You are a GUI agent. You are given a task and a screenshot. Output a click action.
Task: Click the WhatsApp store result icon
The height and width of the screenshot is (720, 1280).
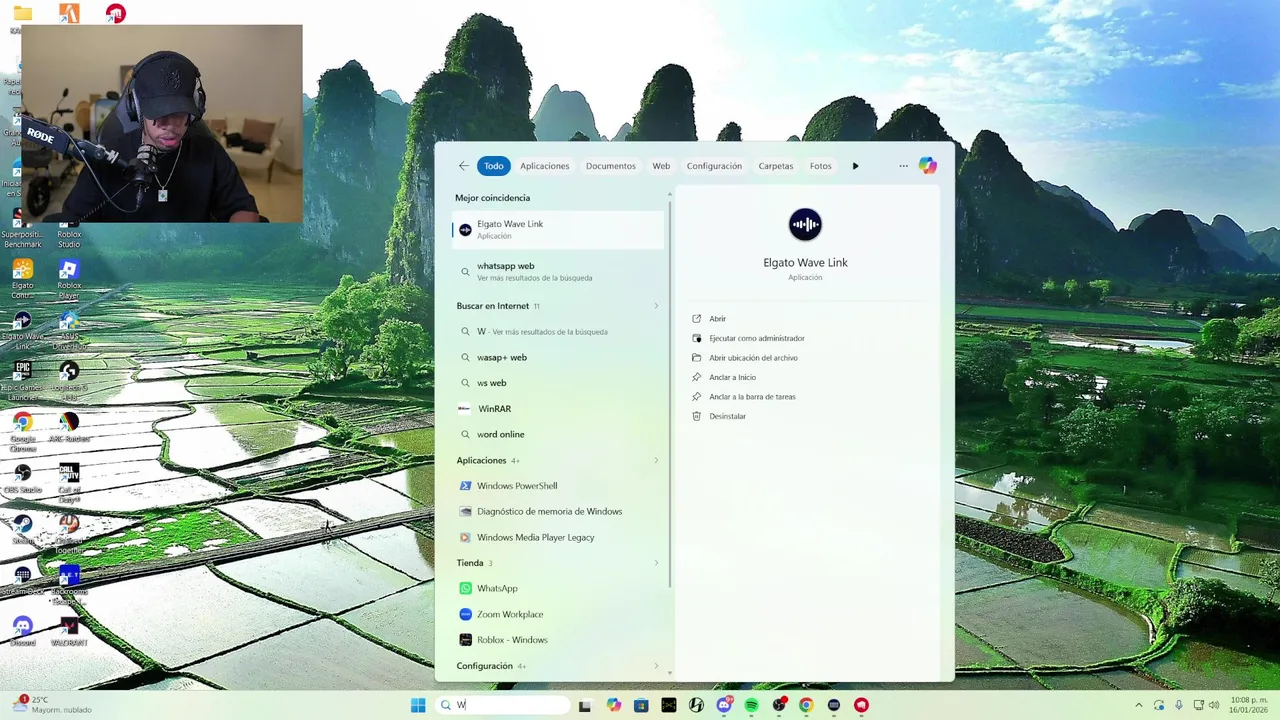(465, 589)
